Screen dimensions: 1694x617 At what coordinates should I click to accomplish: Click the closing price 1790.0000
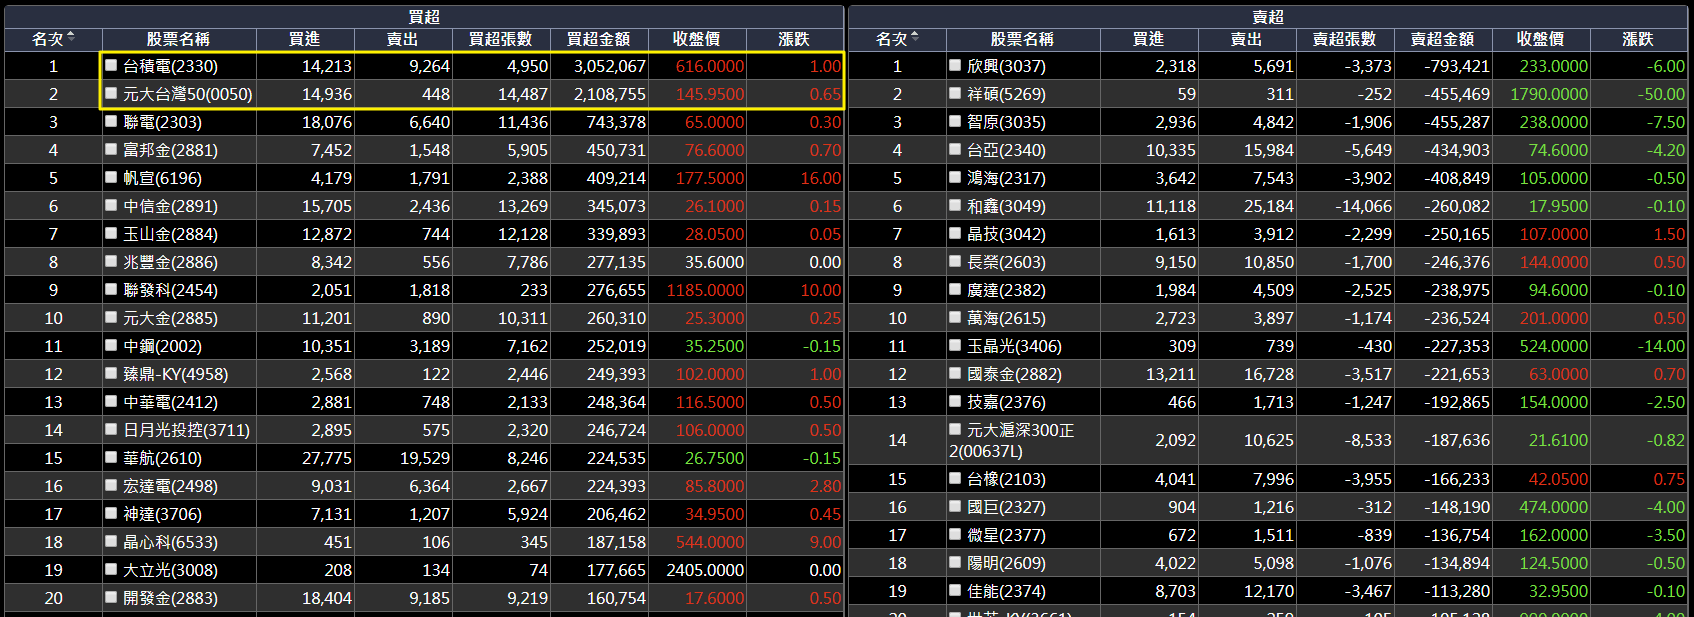[x=1549, y=94]
